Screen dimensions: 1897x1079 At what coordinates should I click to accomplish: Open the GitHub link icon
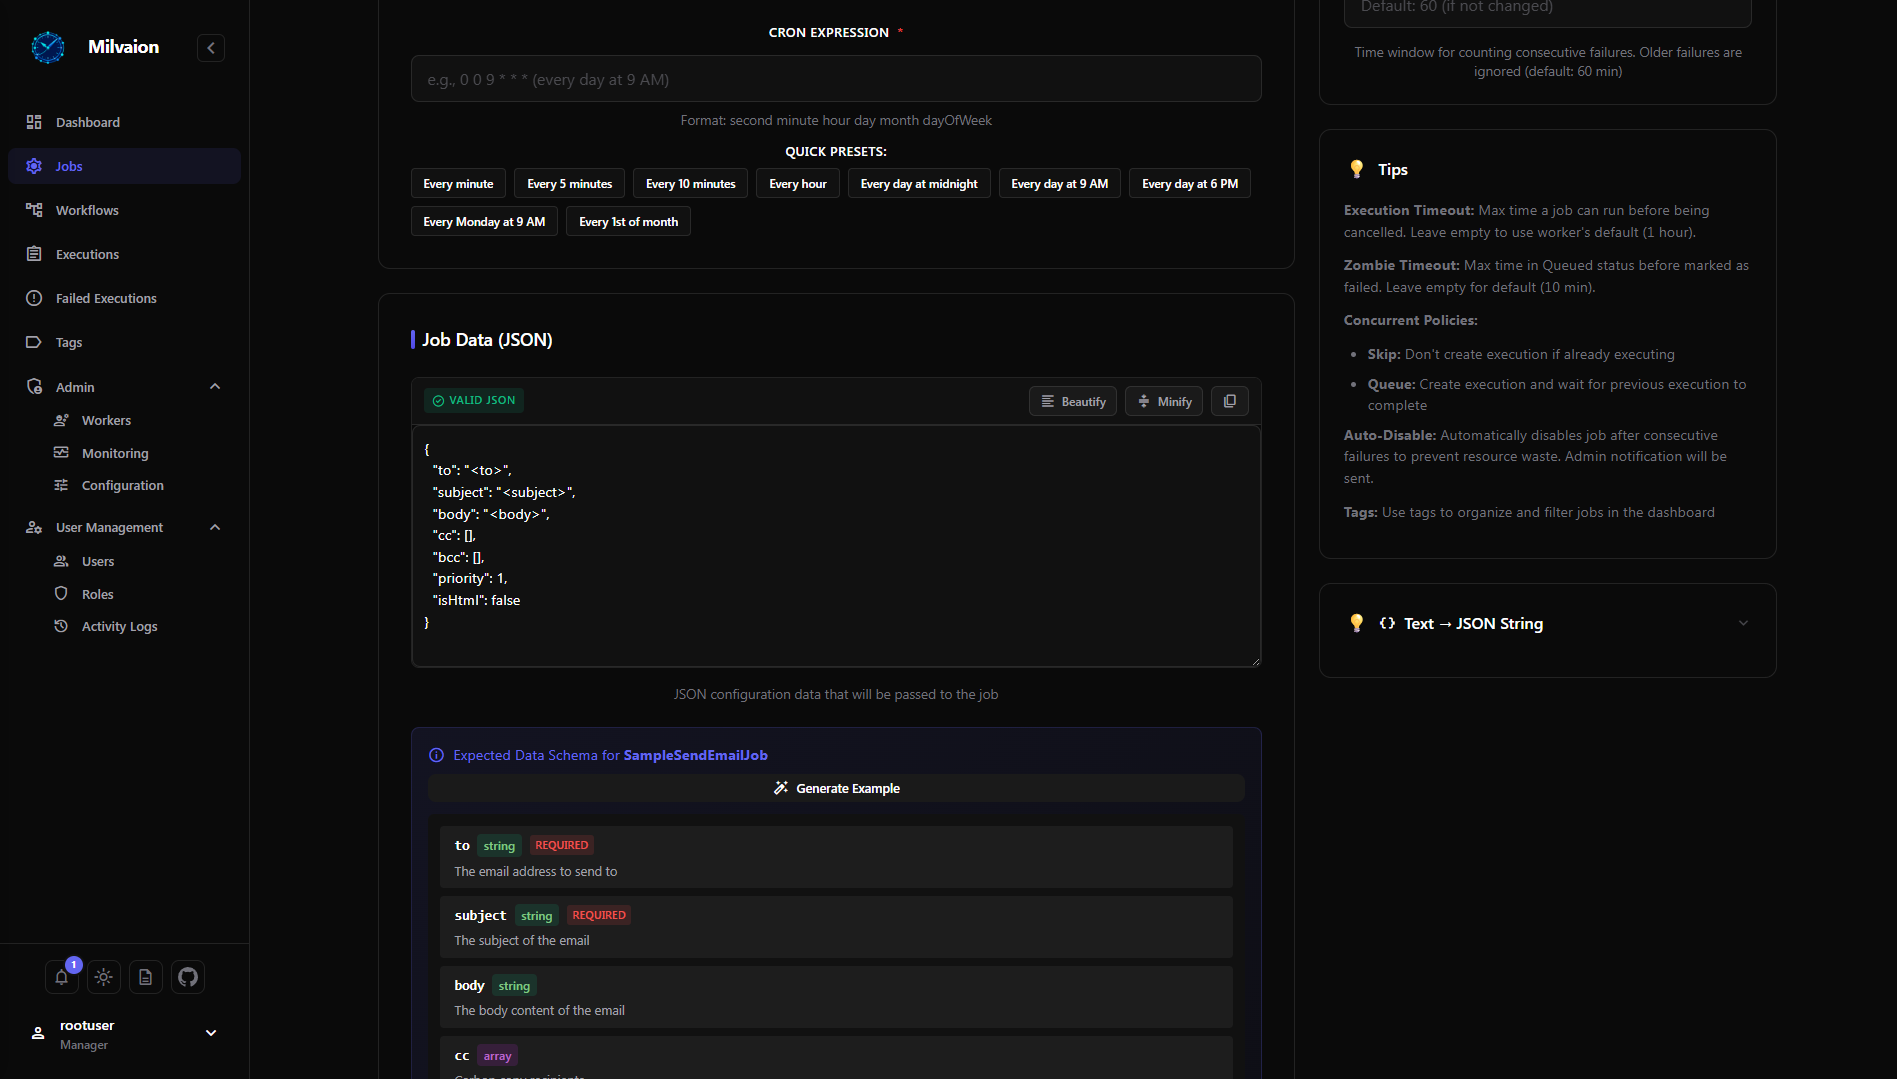(188, 977)
